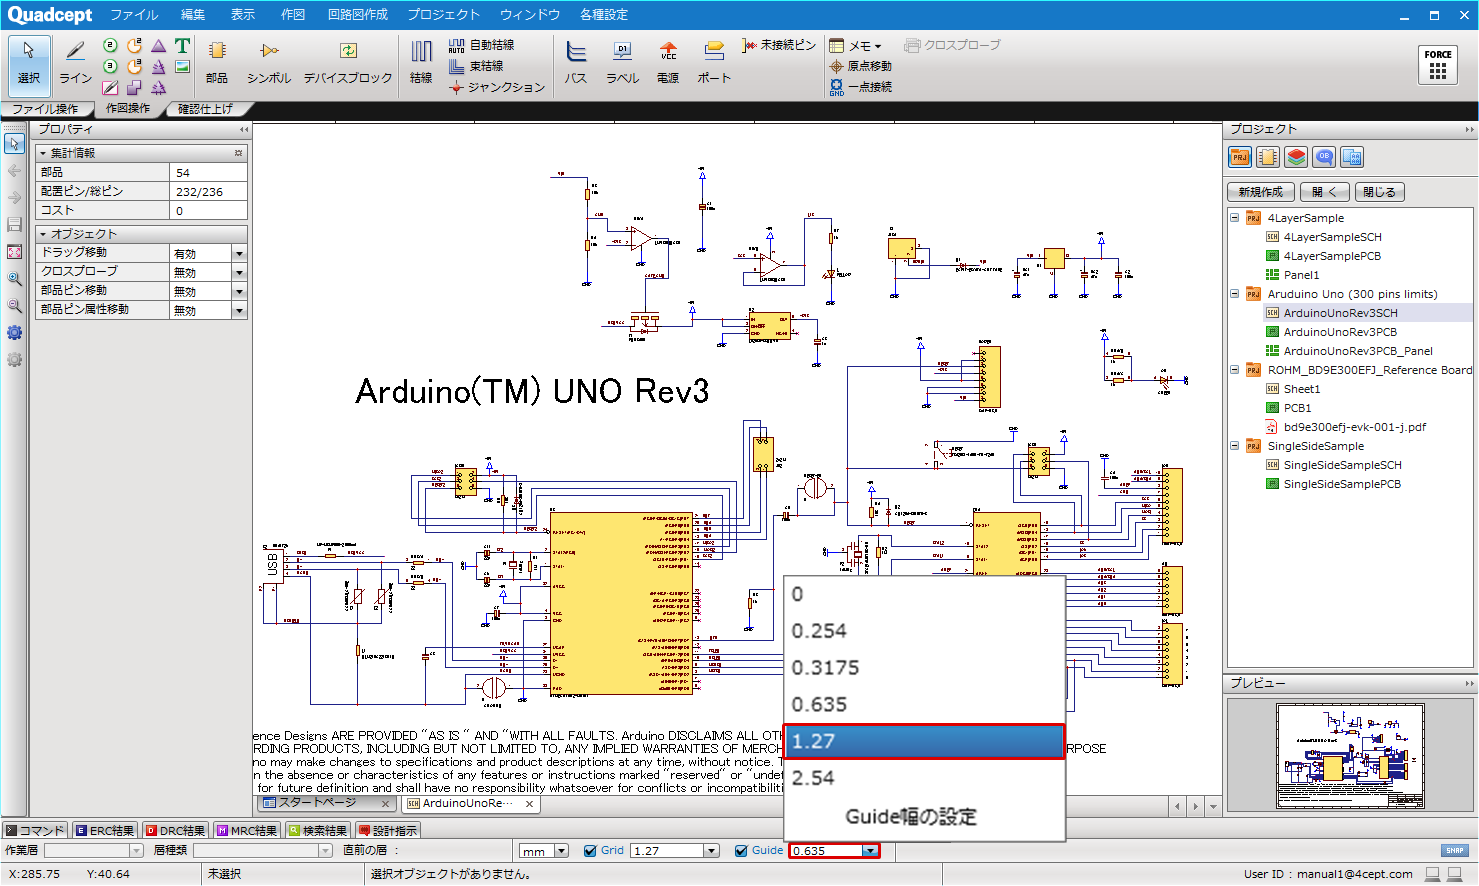Choose the ライン line drawing tool
The width and height of the screenshot is (1479, 886).
(x=75, y=62)
